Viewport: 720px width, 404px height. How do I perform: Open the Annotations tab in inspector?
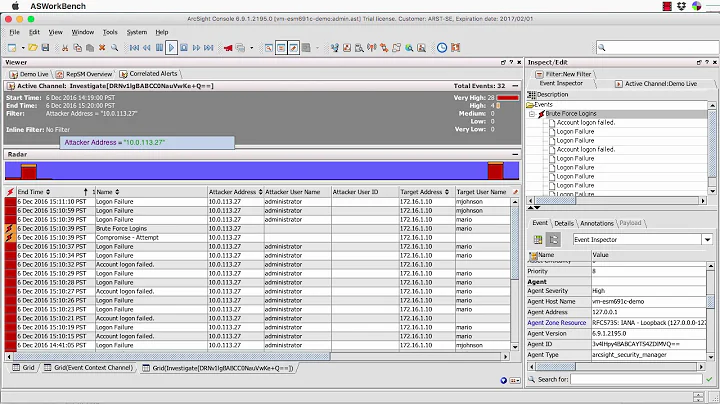tap(596, 223)
